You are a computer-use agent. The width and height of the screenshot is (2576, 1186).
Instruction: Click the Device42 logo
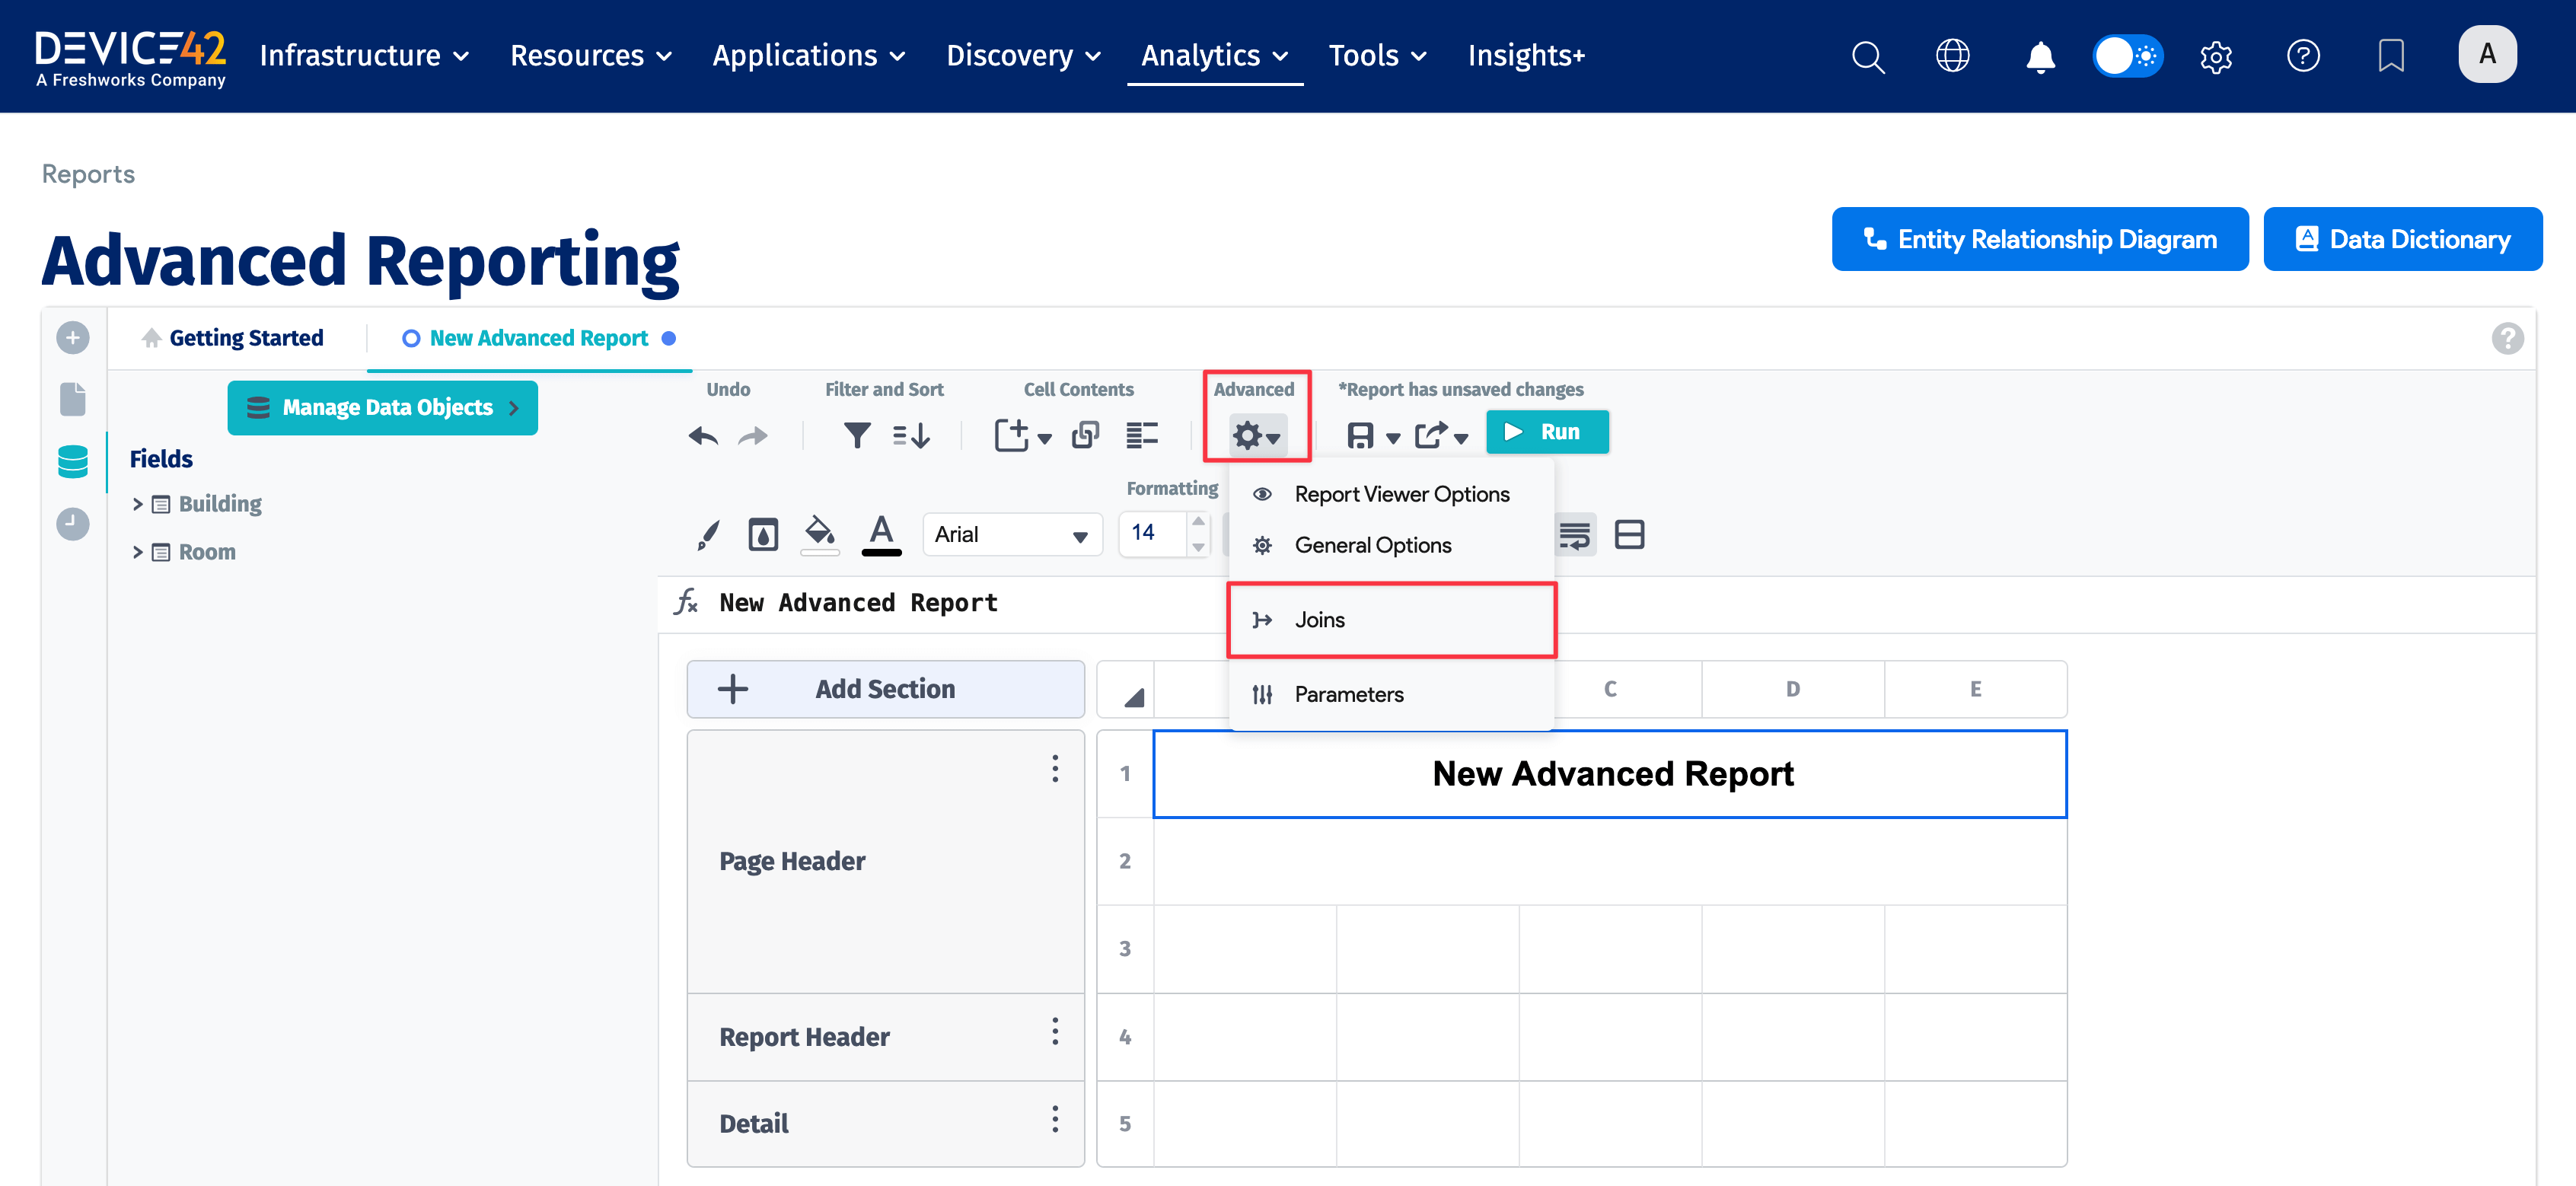tap(131, 58)
